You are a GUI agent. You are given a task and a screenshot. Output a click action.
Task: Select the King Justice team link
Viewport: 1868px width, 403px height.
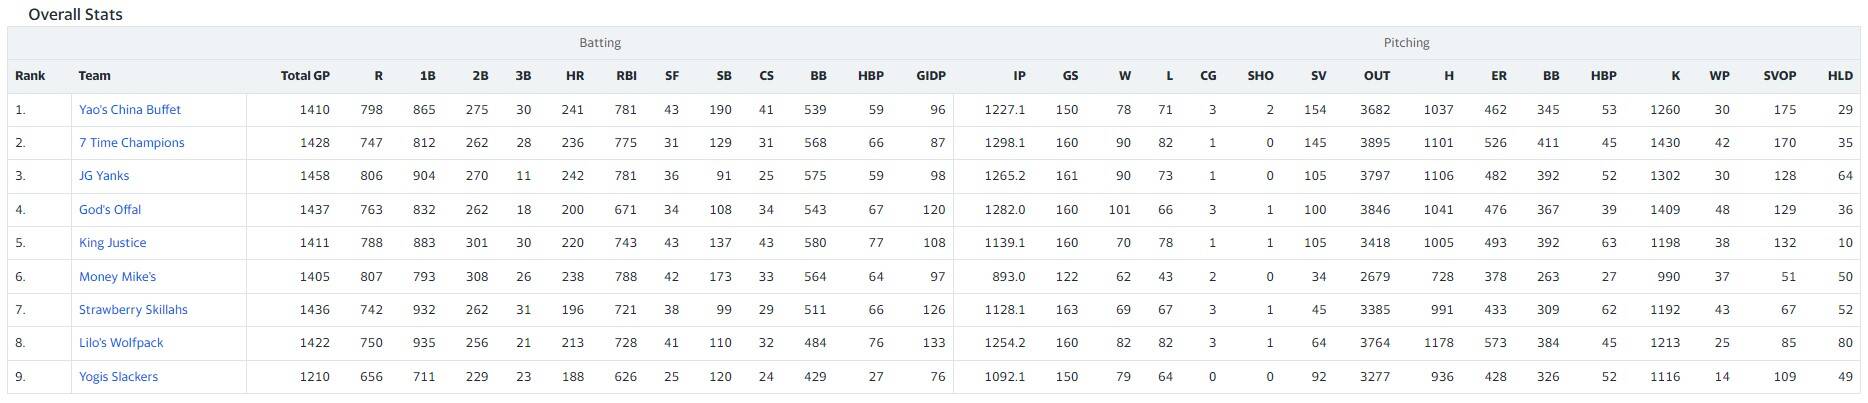tap(113, 243)
